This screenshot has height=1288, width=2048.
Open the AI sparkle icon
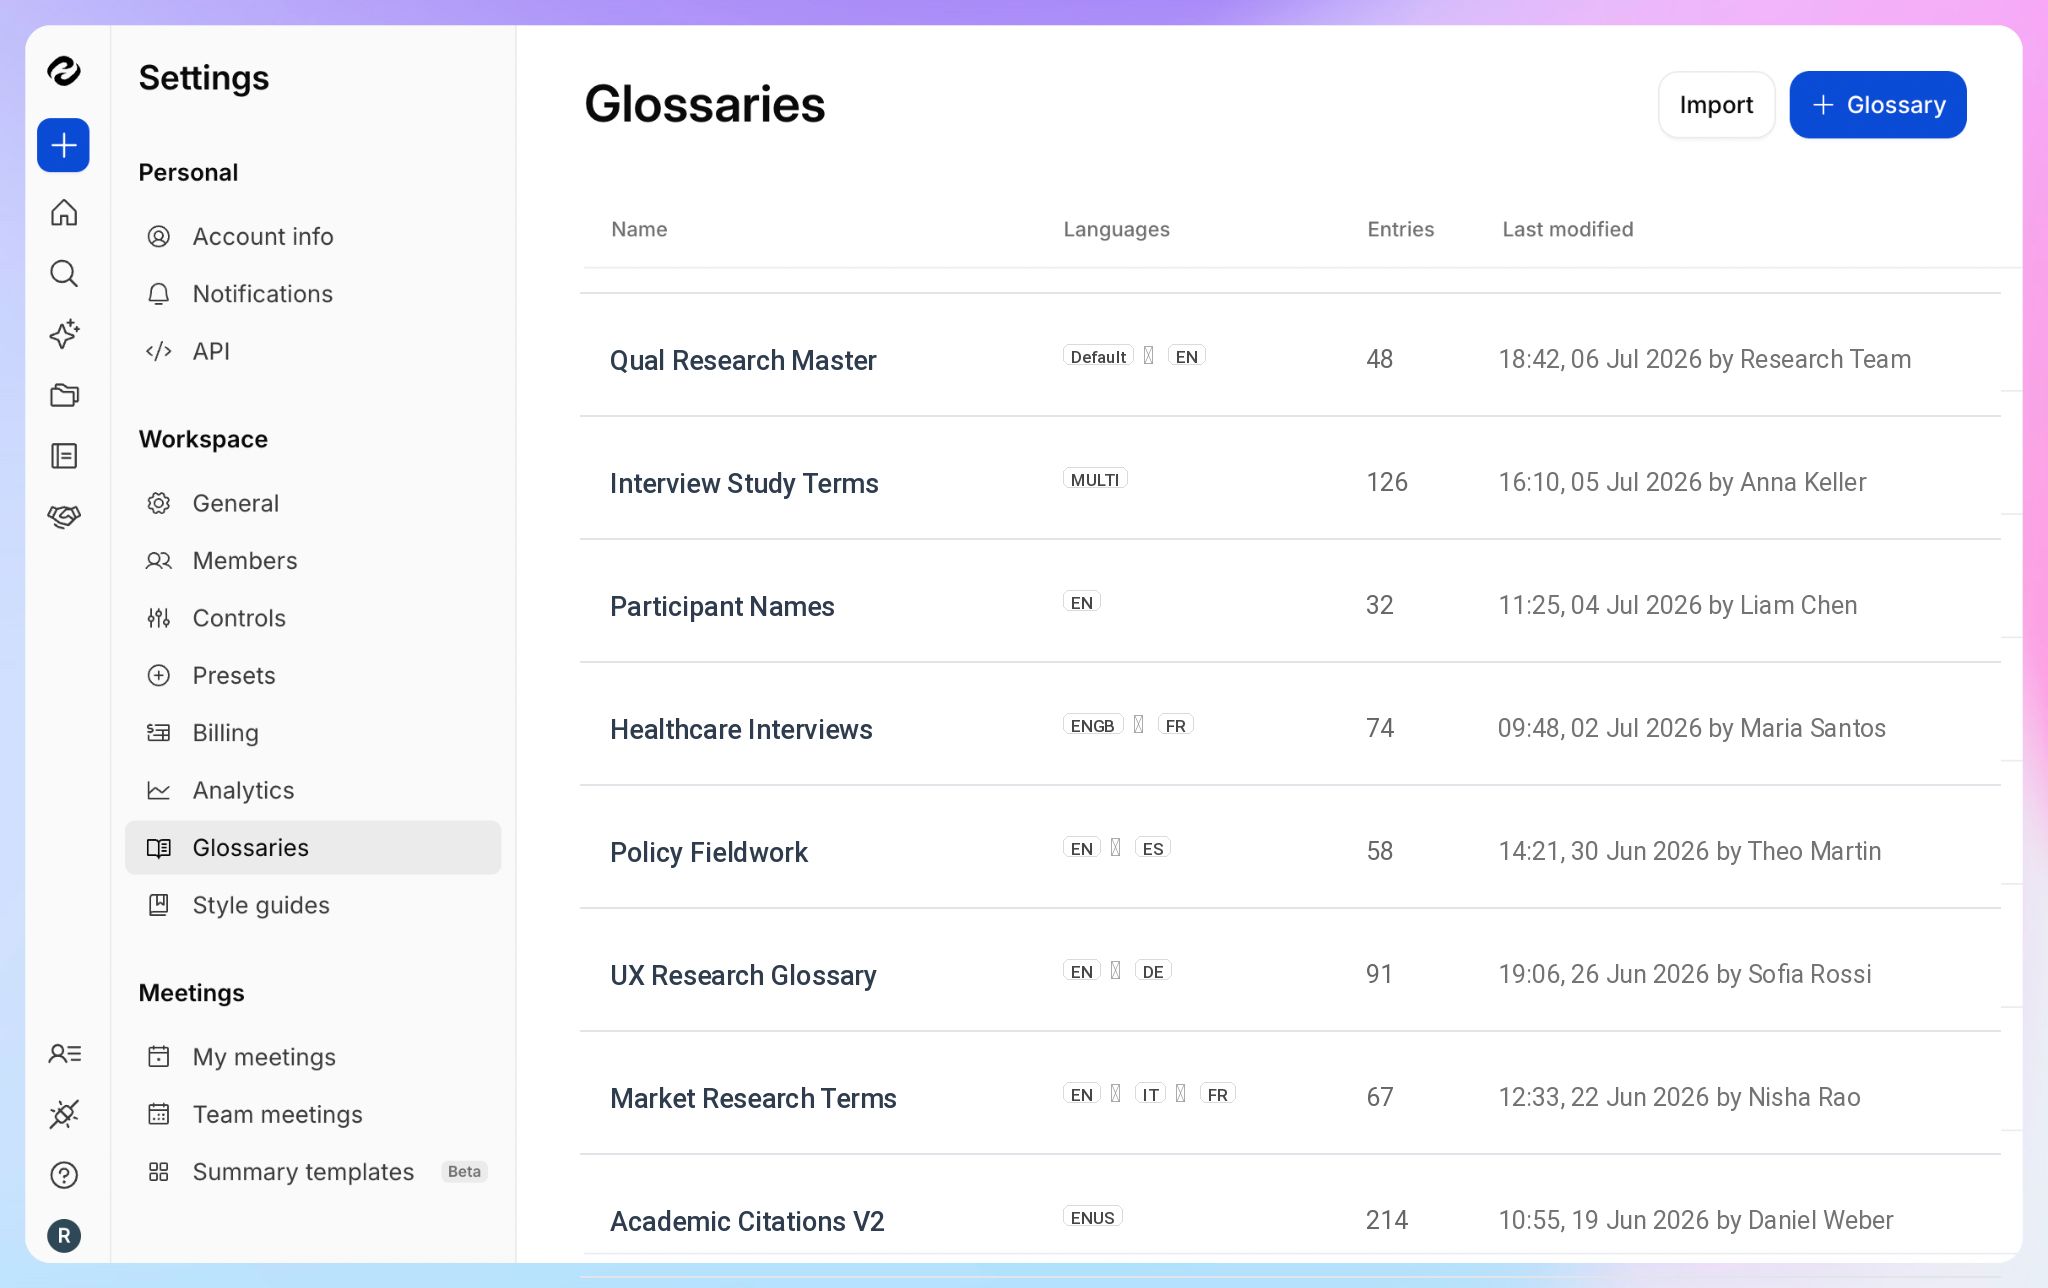(x=64, y=334)
